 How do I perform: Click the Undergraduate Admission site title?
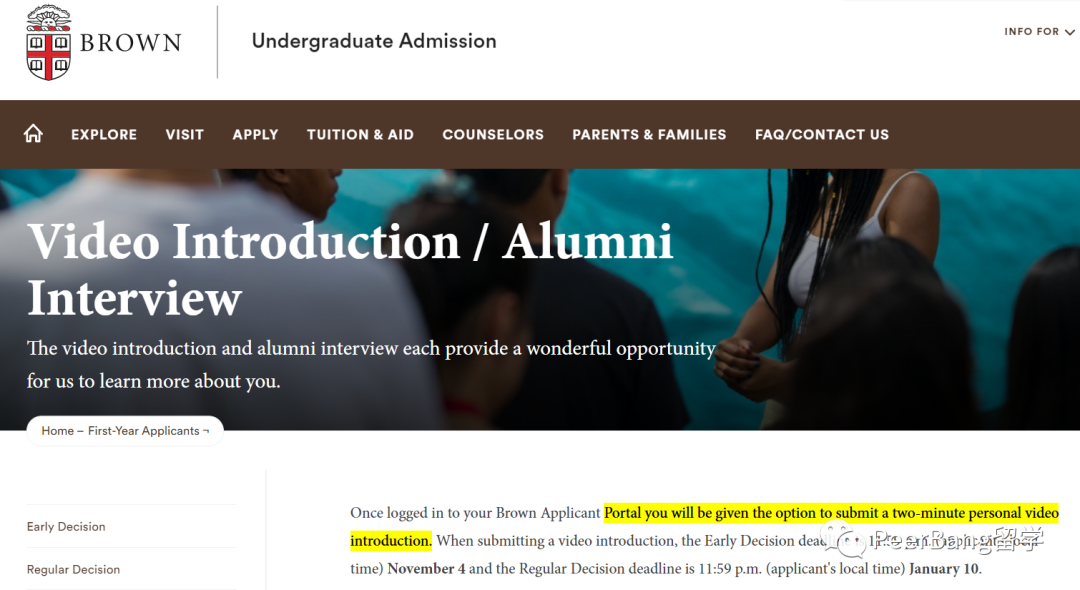[x=374, y=41]
